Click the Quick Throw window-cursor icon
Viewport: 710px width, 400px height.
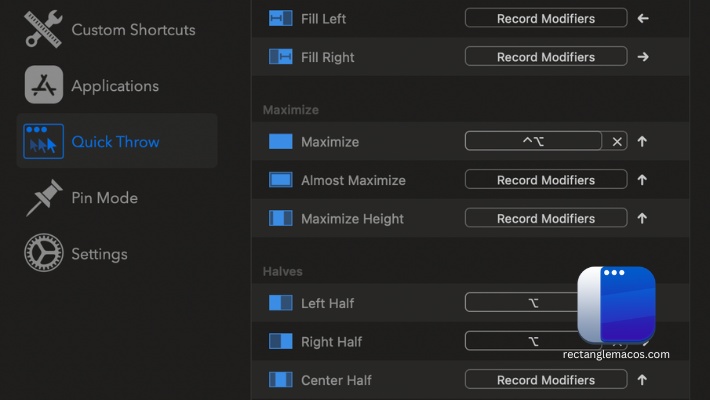coord(43,141)
